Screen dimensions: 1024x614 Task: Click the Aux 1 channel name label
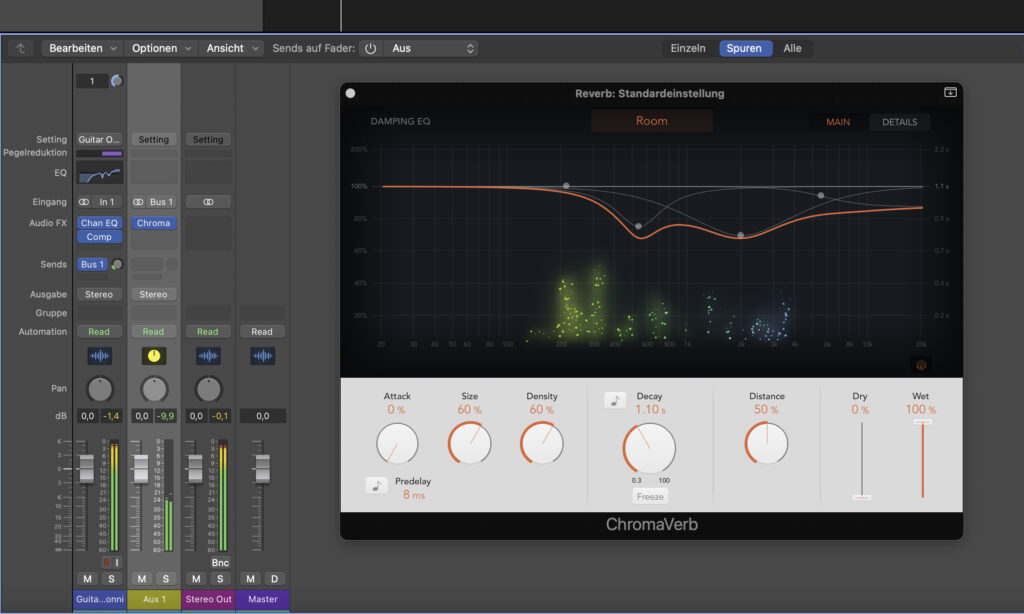click(x=154, y=599)
